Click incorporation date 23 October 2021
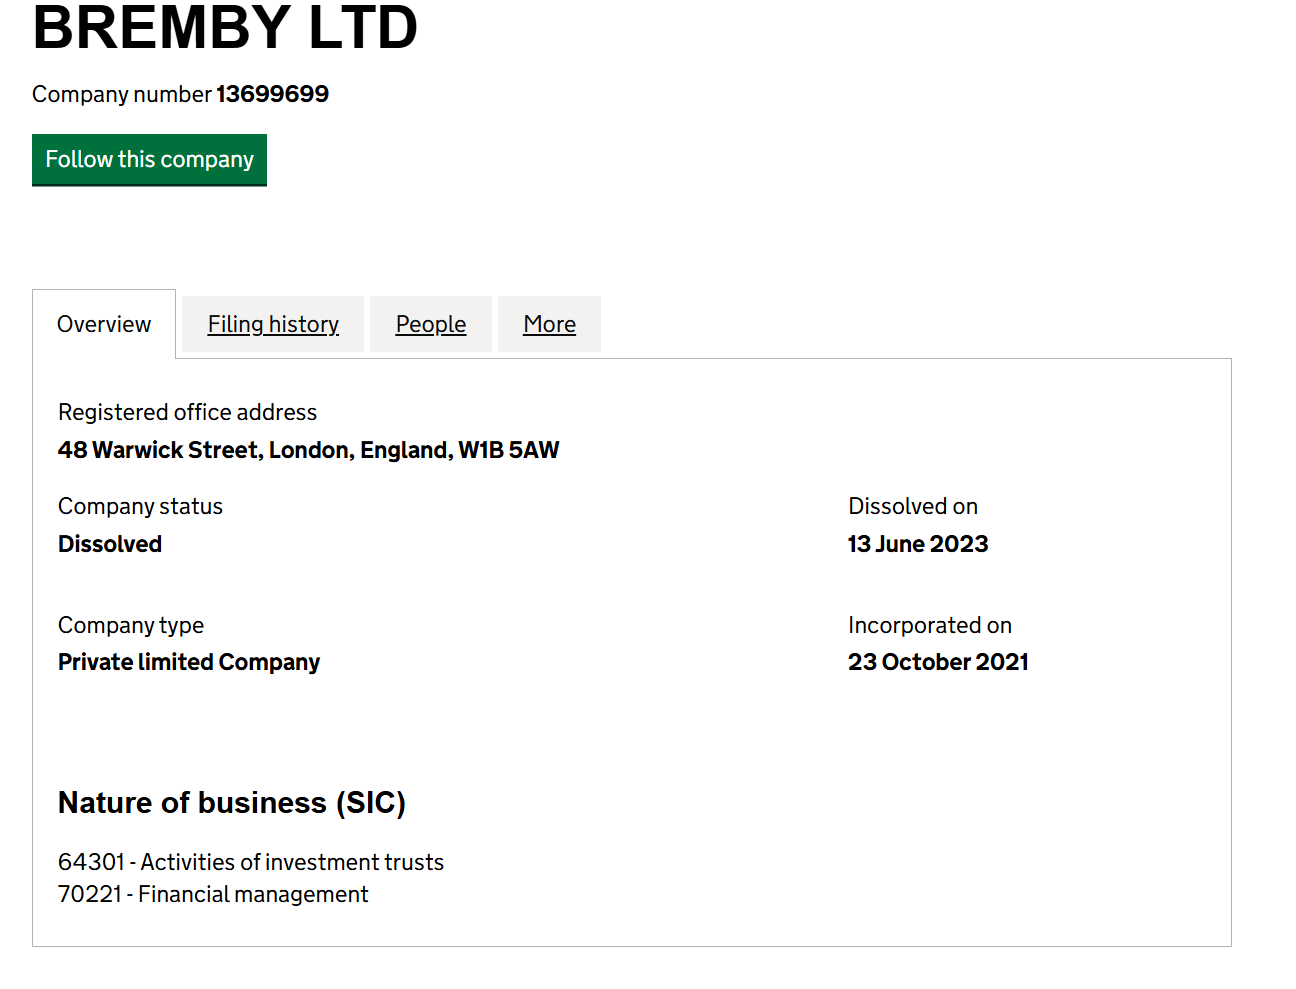Viewport: 1296px width, 989px height. (x=938, y=662)
